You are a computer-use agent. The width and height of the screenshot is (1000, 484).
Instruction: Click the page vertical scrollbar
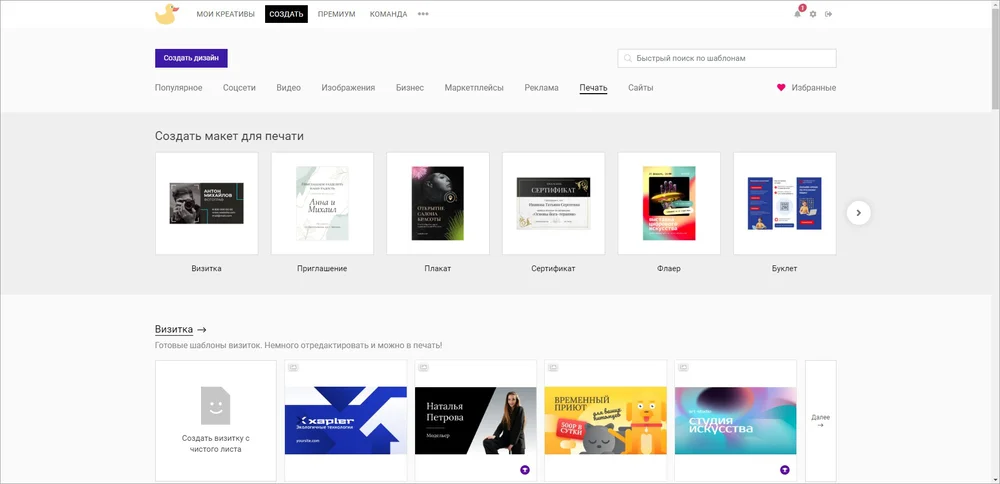tap(996, 57)
